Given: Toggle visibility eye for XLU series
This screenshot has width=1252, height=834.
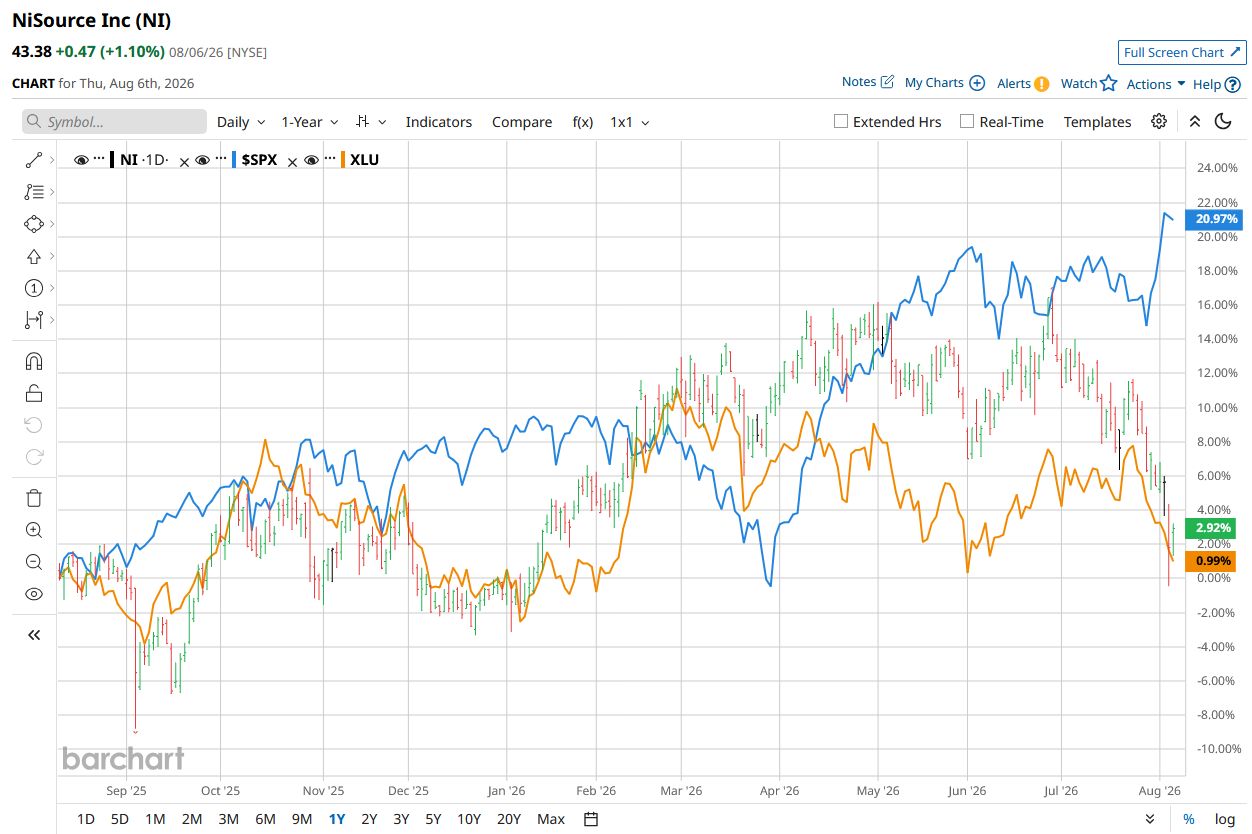Looking at the screenshot, I should pos(312,160).
